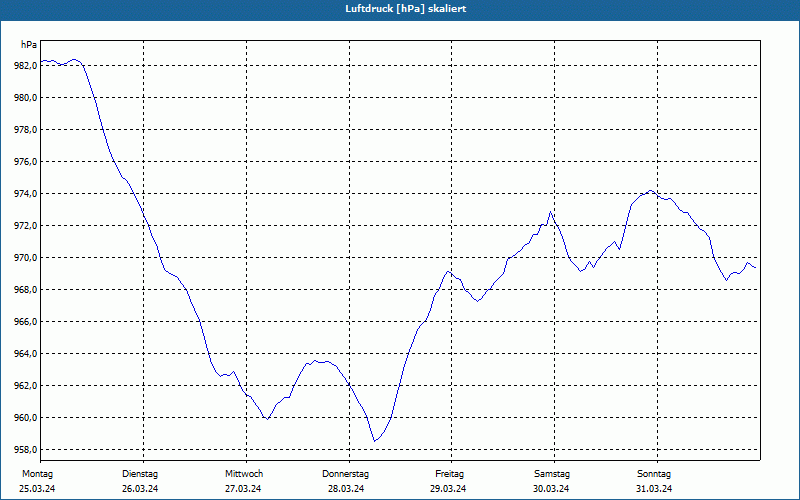Viewport: 800px width, 500px height.
Task: Select the 966,0 axis value
Action: (26, 322)
